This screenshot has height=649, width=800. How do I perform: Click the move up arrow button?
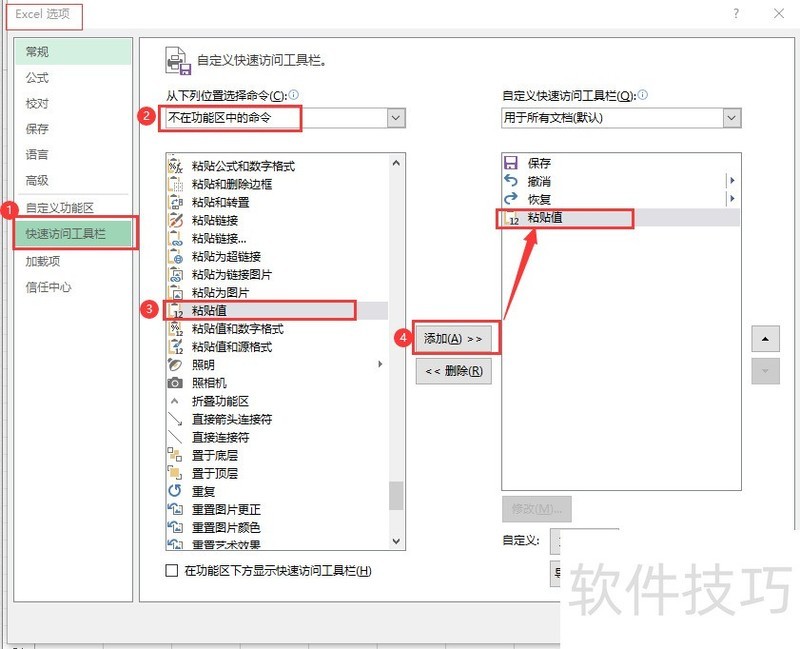point(765,339)
